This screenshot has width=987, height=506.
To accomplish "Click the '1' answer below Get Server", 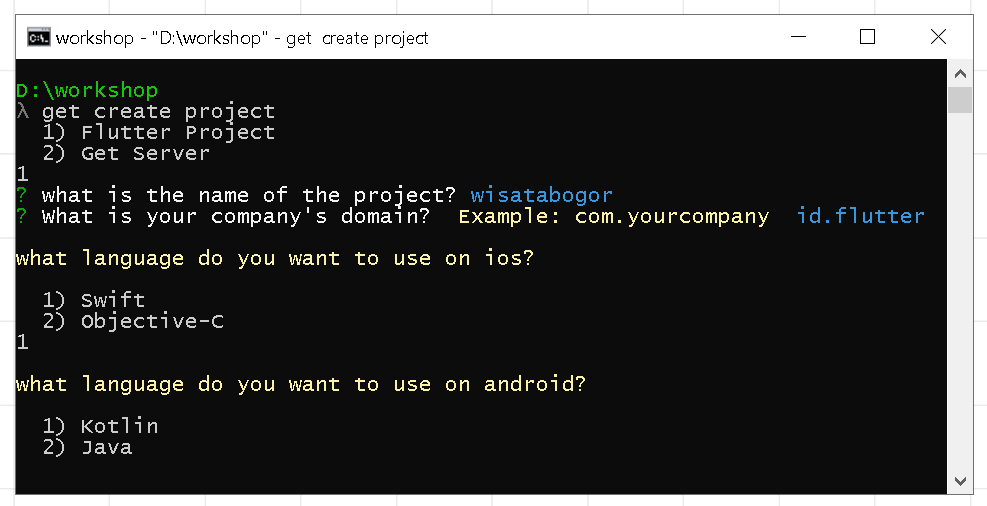I will coord(23,174).
